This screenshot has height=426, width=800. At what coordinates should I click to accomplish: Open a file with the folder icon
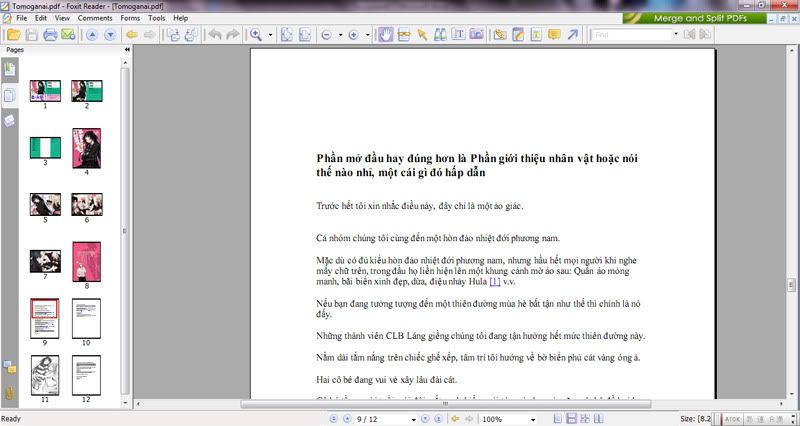click(14, 35)
